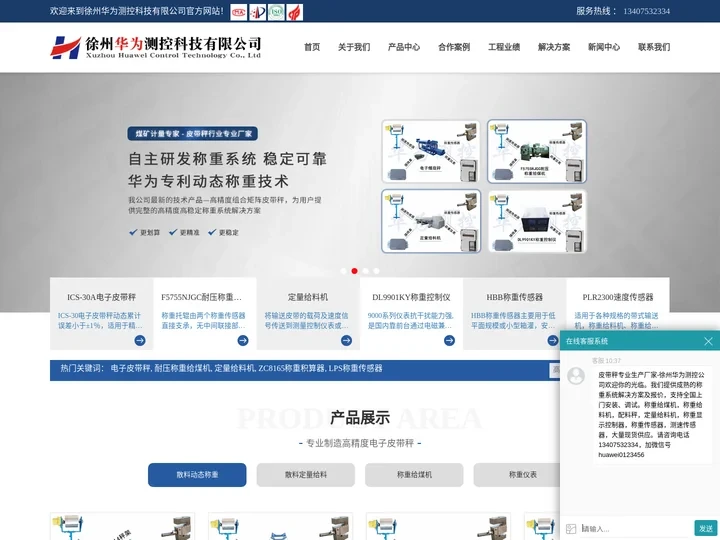The width and height of the screenshot is (720, 540).
Task: Click the Xuzhou Huawei company logo
Action: coord(156,47)
